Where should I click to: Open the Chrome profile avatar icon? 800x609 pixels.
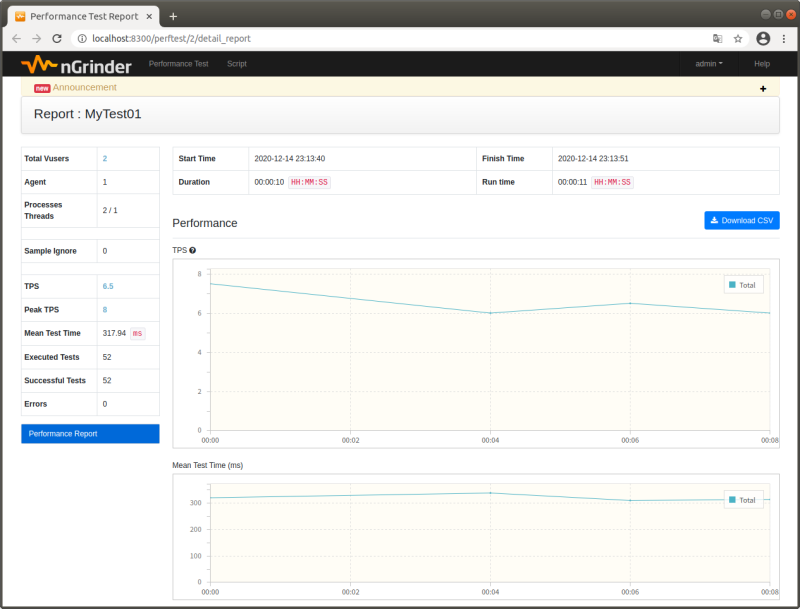763,39
